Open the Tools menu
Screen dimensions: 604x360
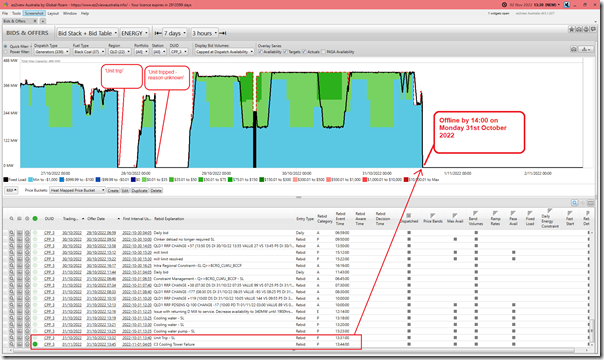(16, 13)
